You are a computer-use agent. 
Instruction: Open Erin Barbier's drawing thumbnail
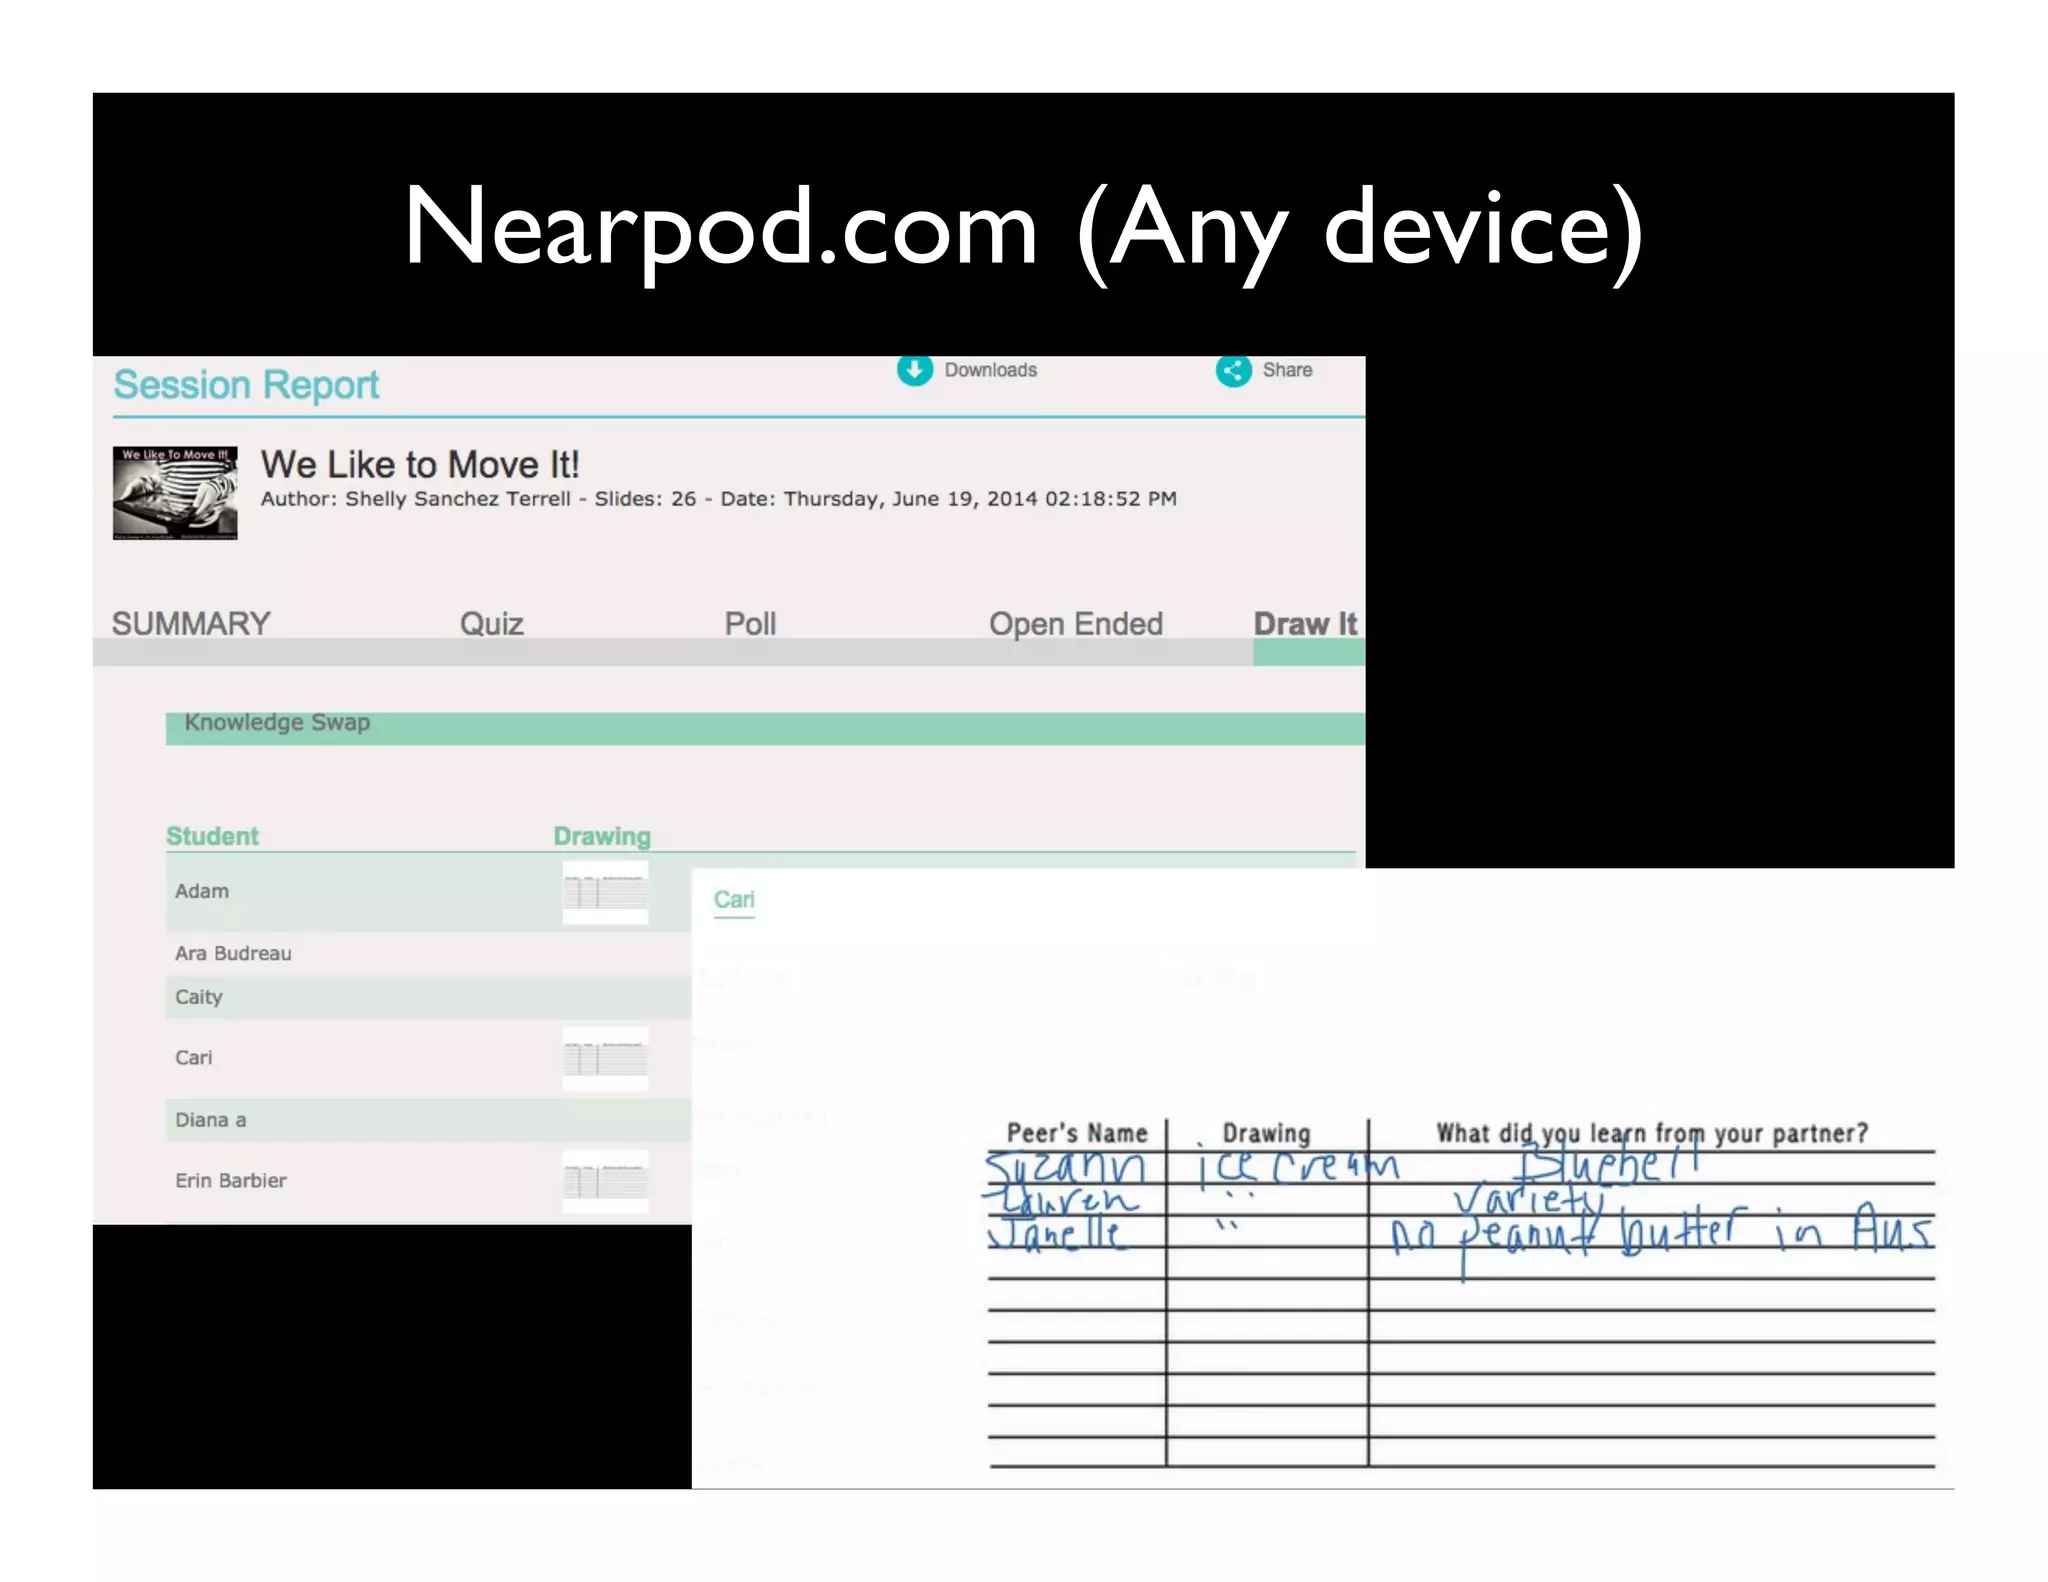(x=605, y=1181)
